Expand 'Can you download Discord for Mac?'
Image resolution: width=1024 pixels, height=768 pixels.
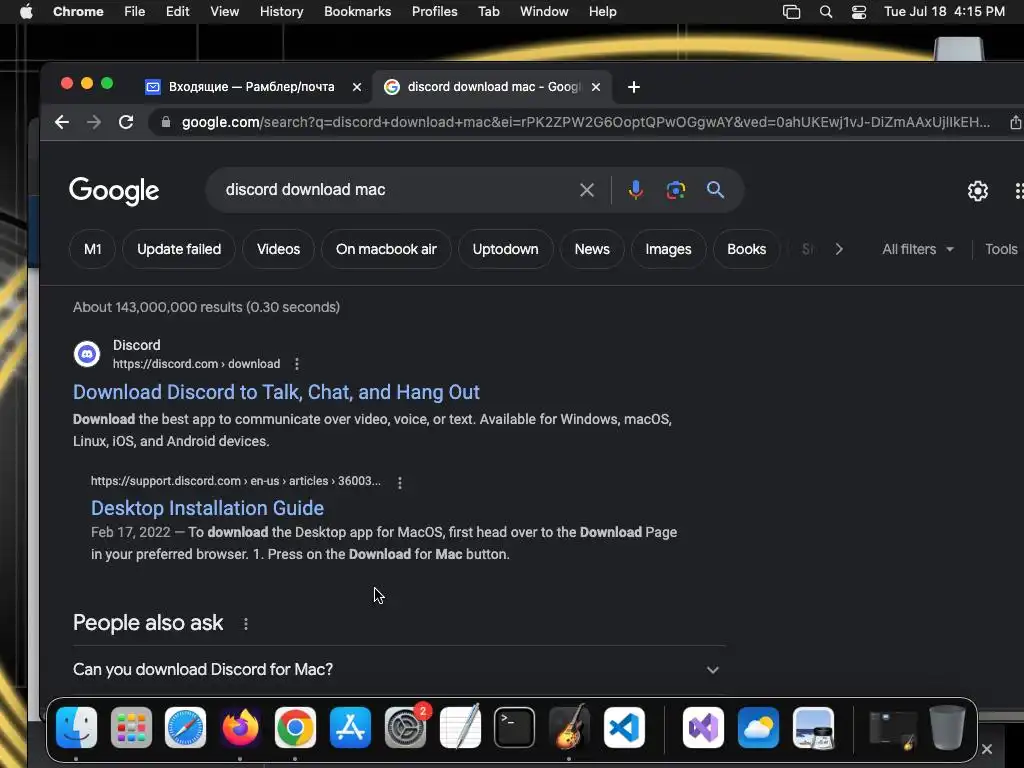400,669
